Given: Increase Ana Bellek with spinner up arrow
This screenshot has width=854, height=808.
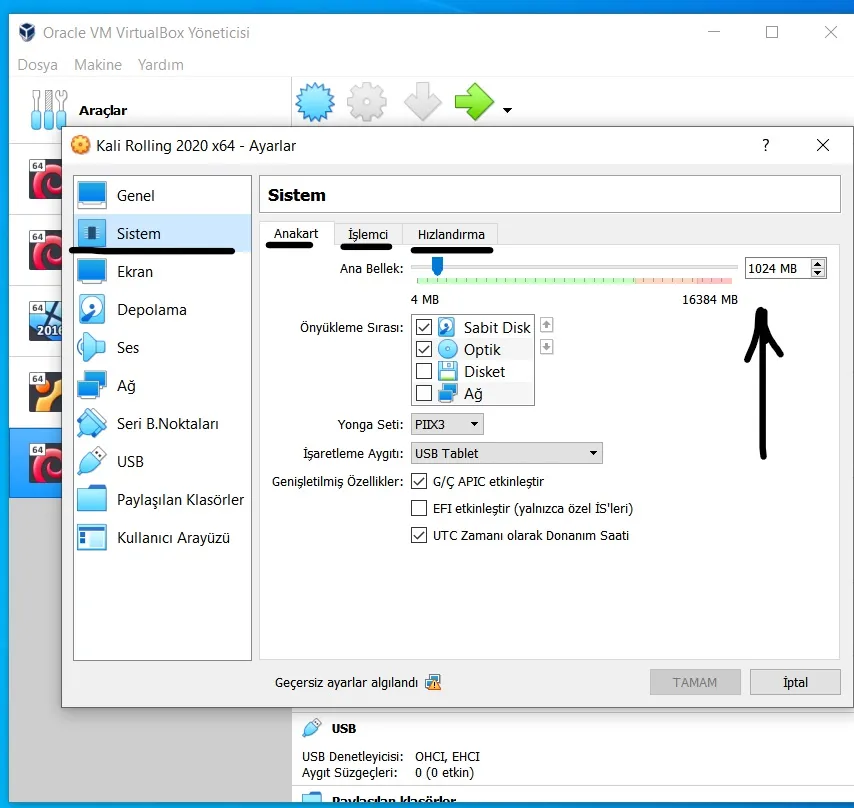Looking at the screenshot, I should 817,264.
